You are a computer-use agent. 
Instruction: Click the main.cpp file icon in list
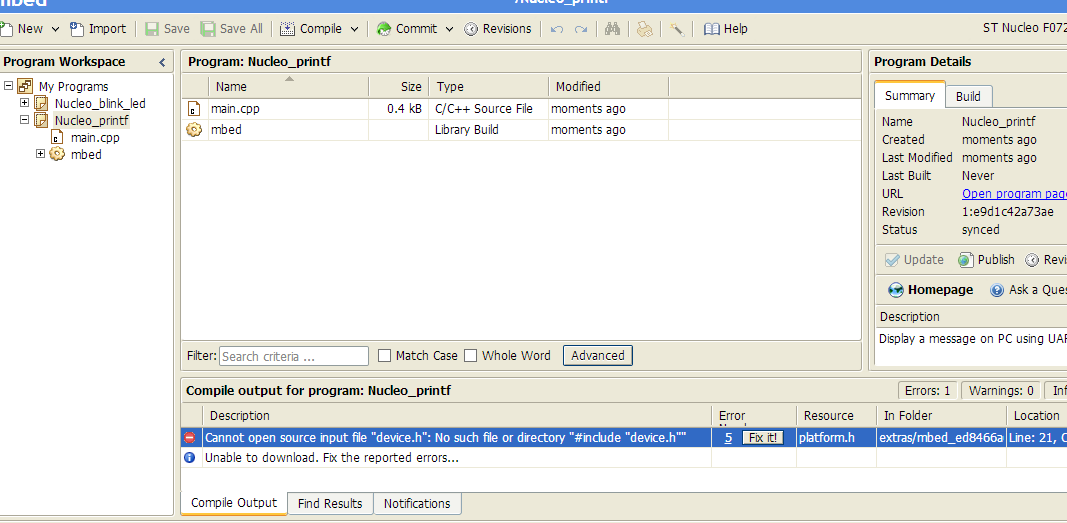(x=194, y=109)
